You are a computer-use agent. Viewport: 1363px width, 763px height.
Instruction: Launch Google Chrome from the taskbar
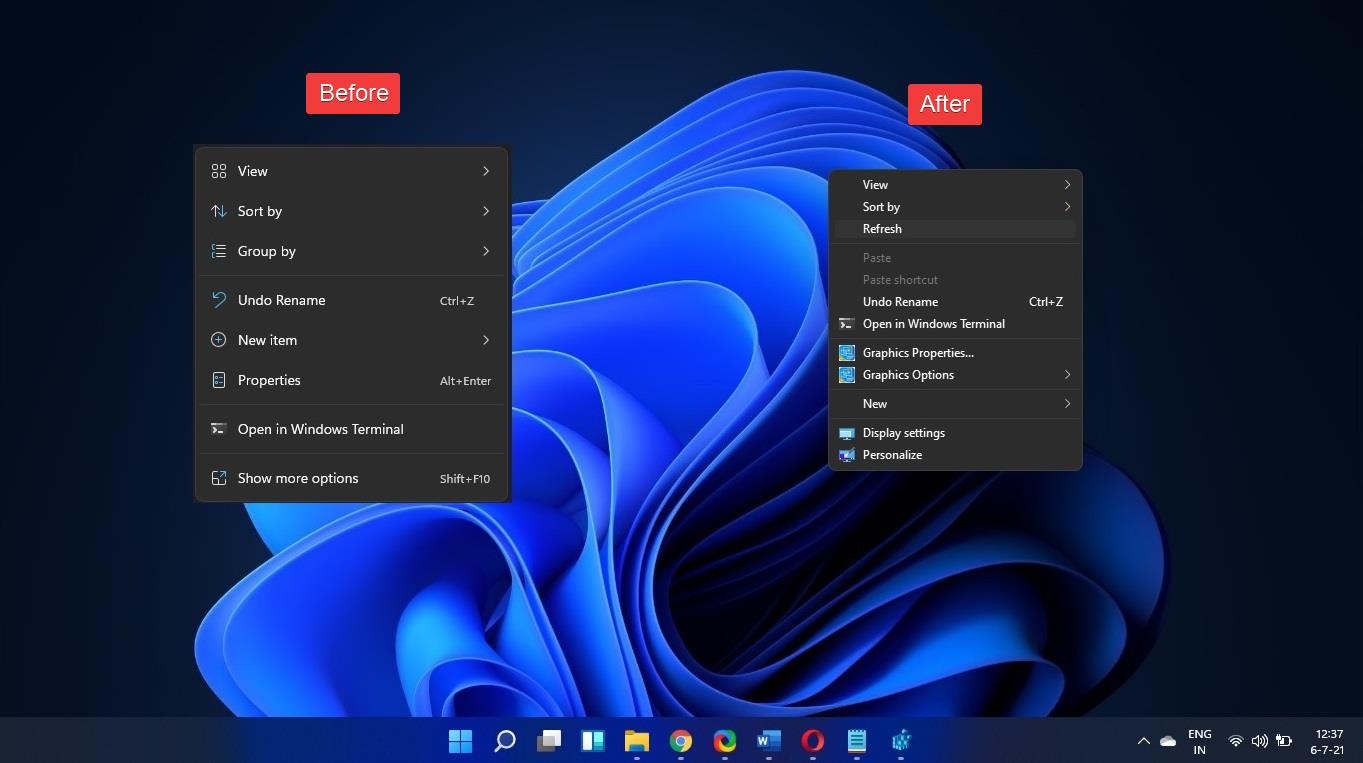coord(680,741)
